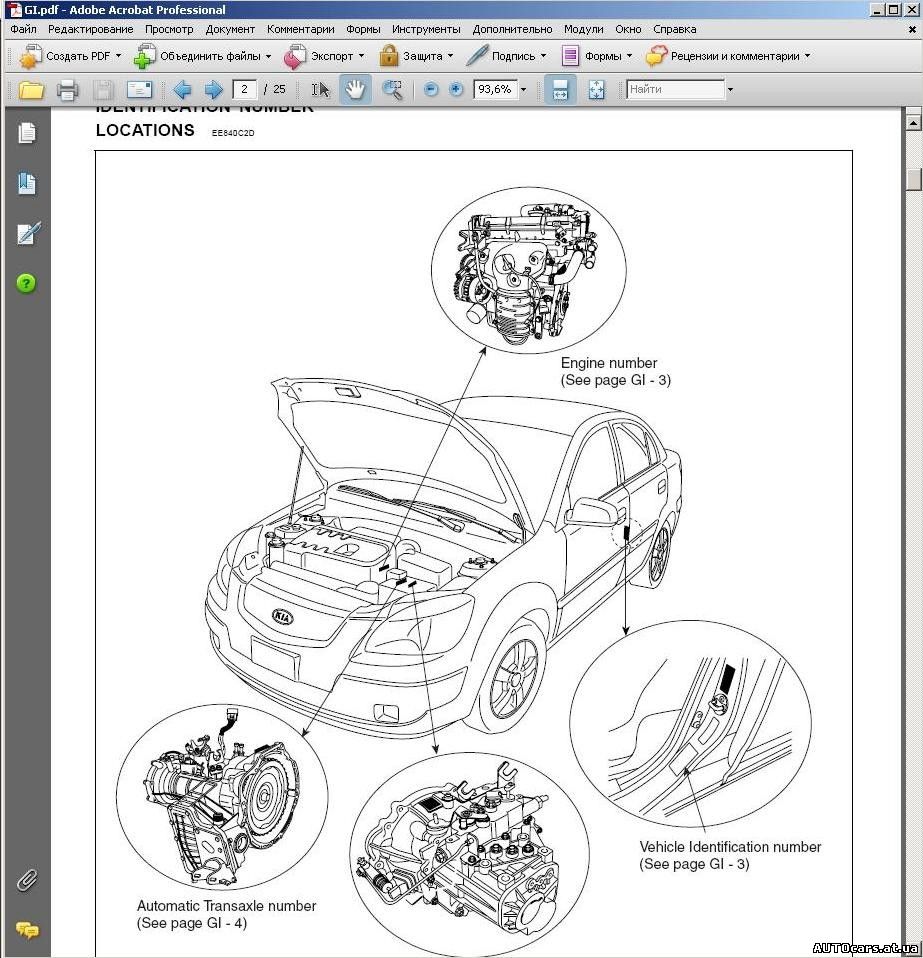The width and height of the screenshot is (923, 958).
Task: Click the page number field showing 2
Action: (x=244, y=89)
